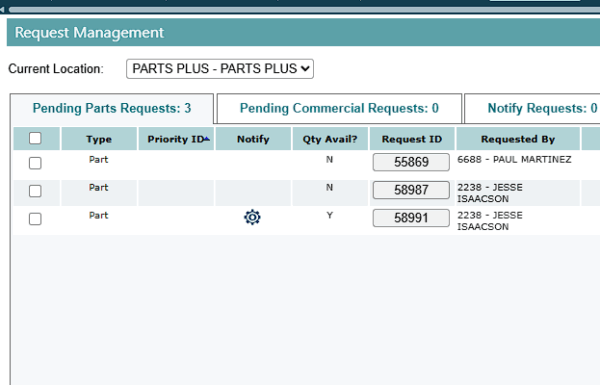This screenshot has width=600, height=385.
Task: Check the box for request 58991
Action: click(x=35, y=219)
